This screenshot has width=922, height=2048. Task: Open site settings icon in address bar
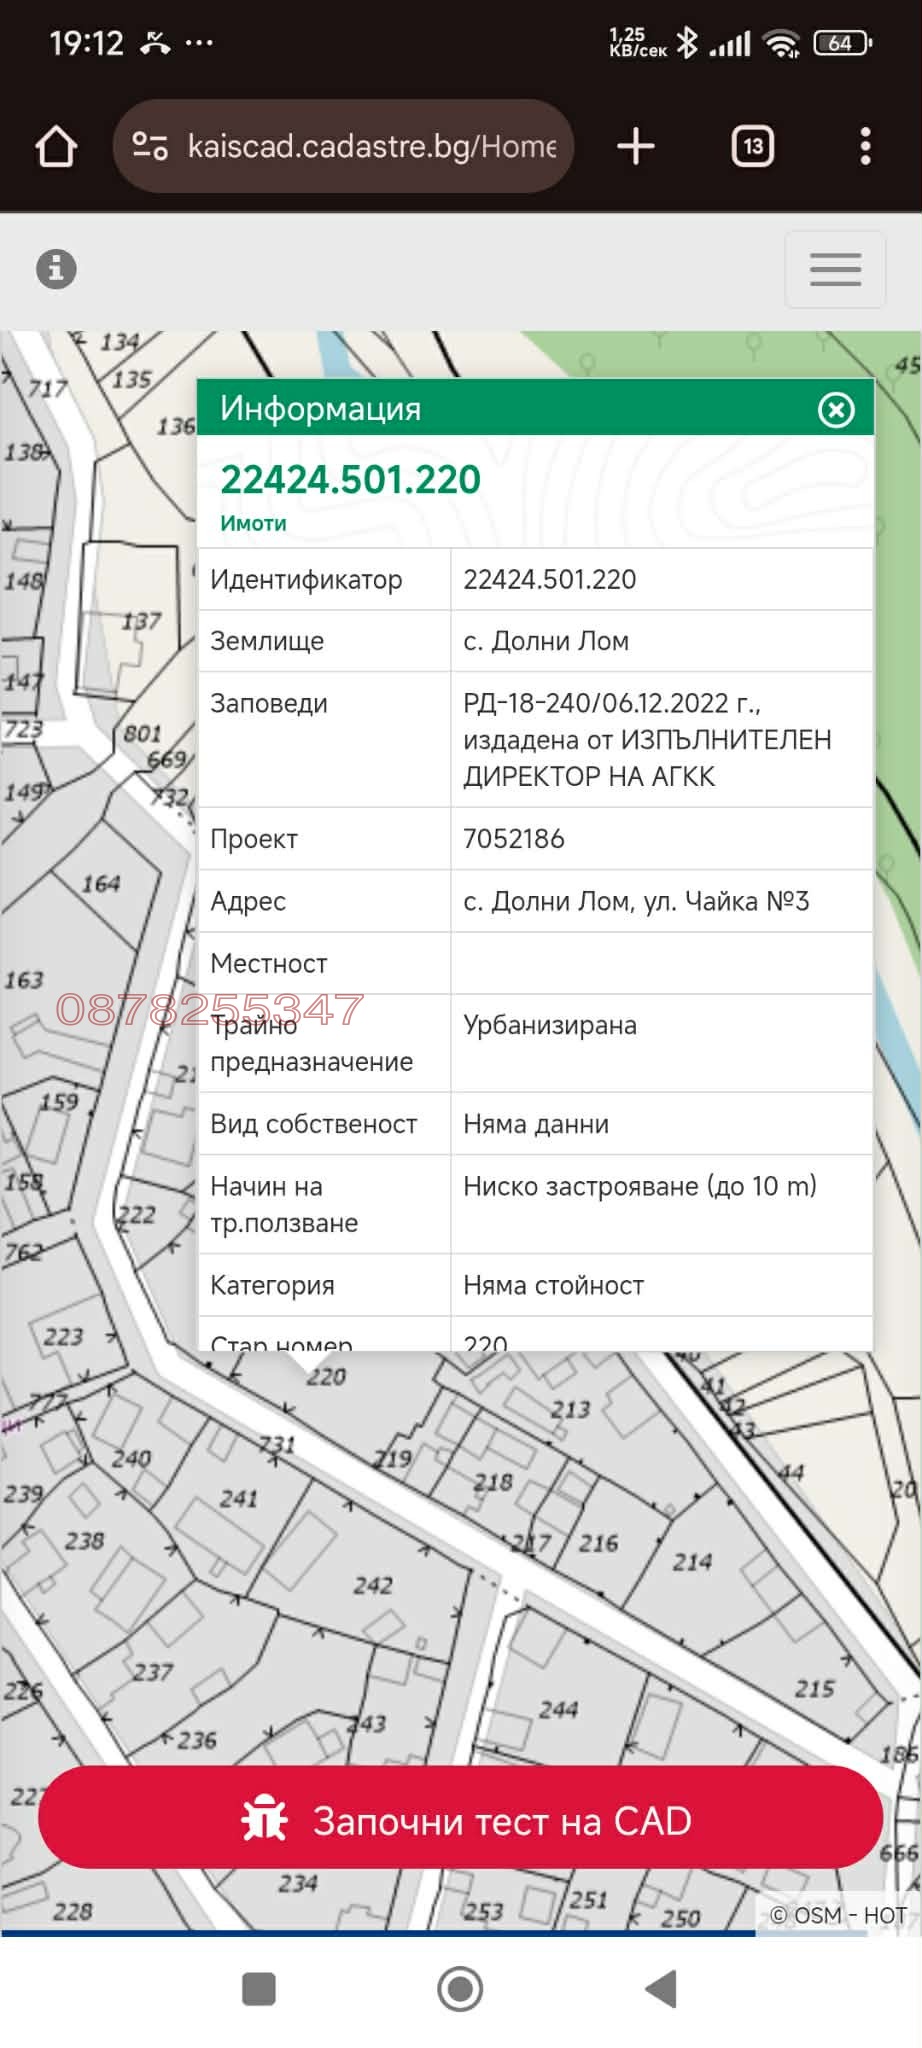pyautogui.click(x=150, y=147)
